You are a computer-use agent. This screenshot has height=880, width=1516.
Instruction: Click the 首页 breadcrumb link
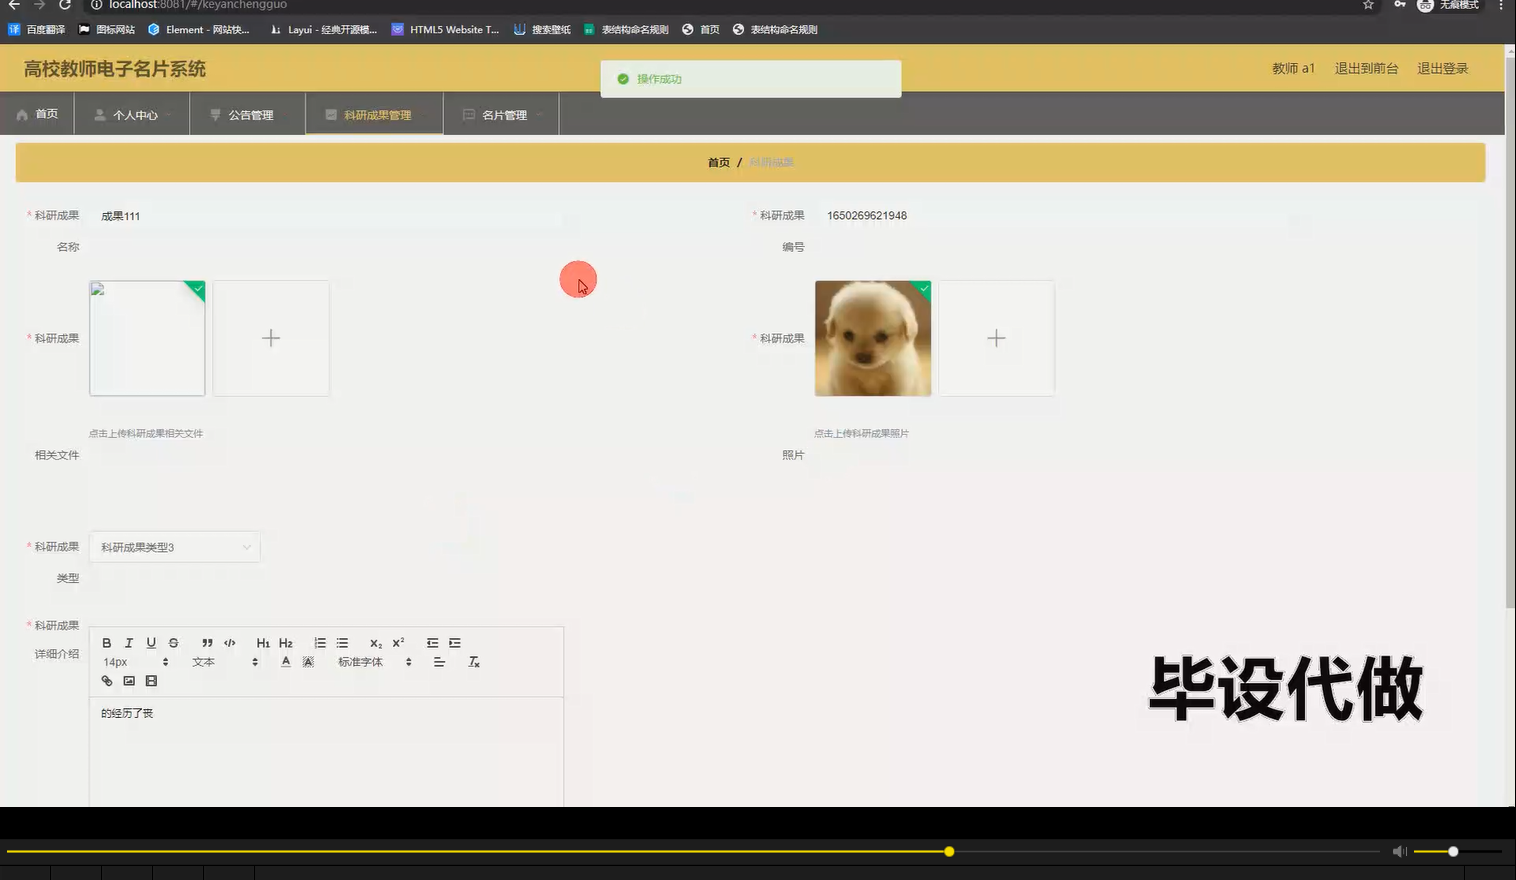tap(718, 161)
